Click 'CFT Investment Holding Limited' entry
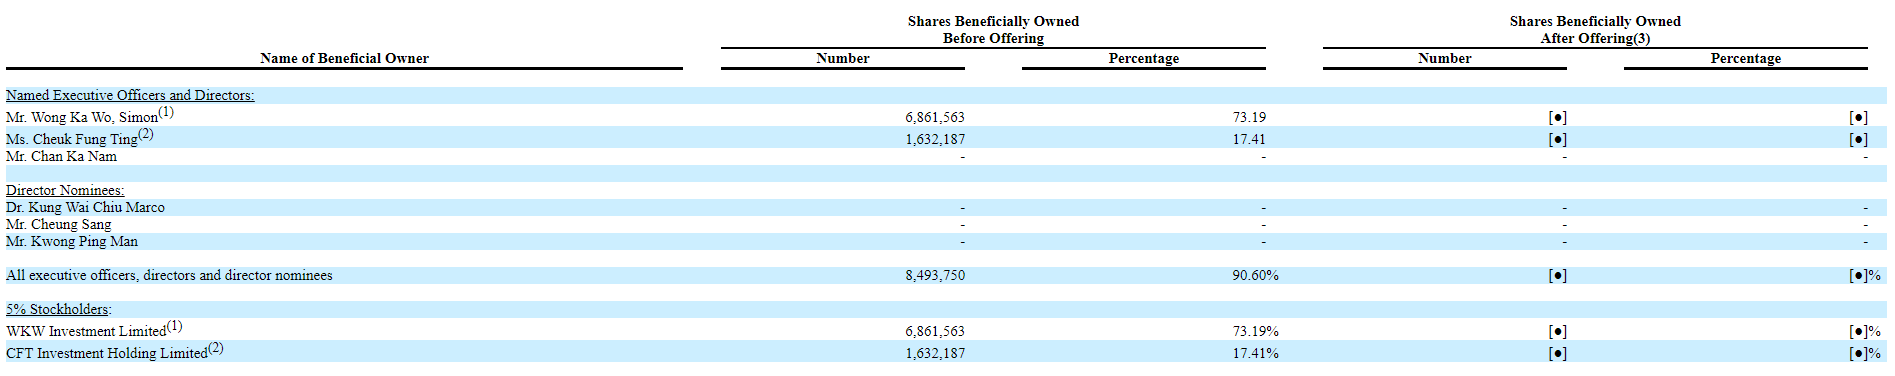Viewport: 1895px width, 376px height. (x=107, y=353)
